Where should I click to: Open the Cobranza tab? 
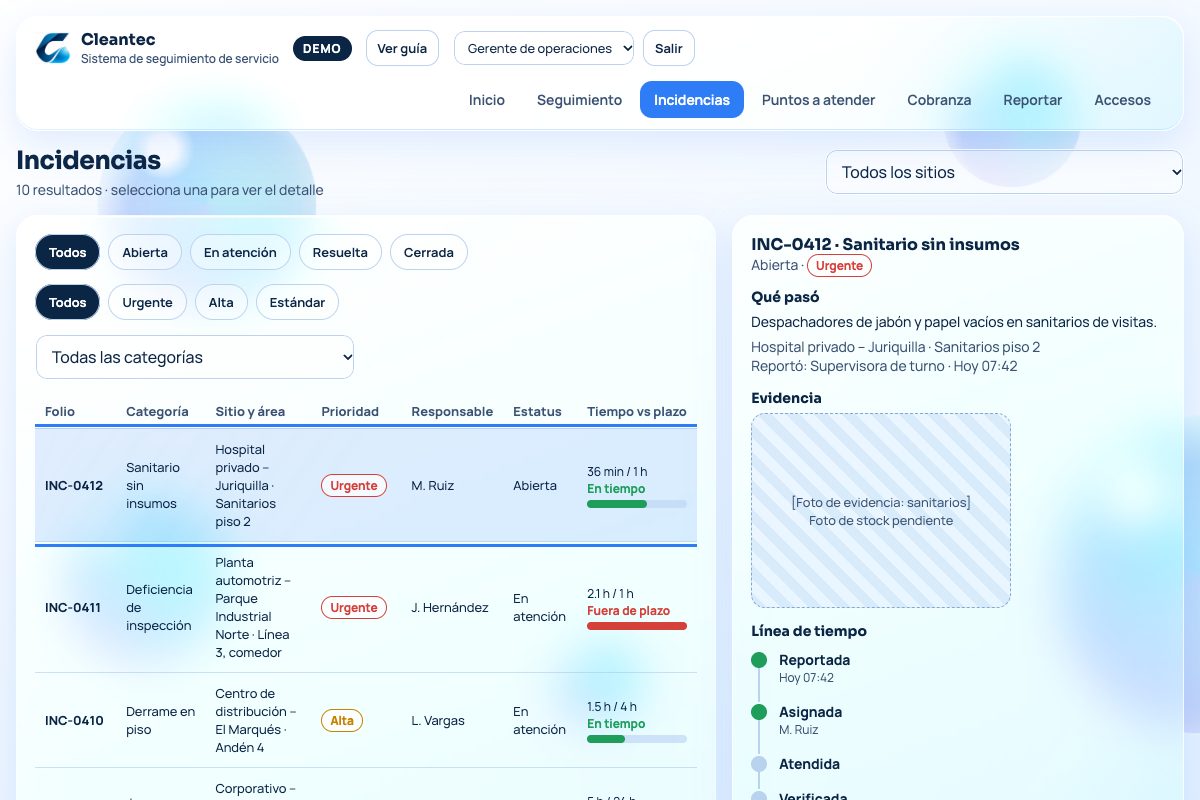tap(939, 100)
